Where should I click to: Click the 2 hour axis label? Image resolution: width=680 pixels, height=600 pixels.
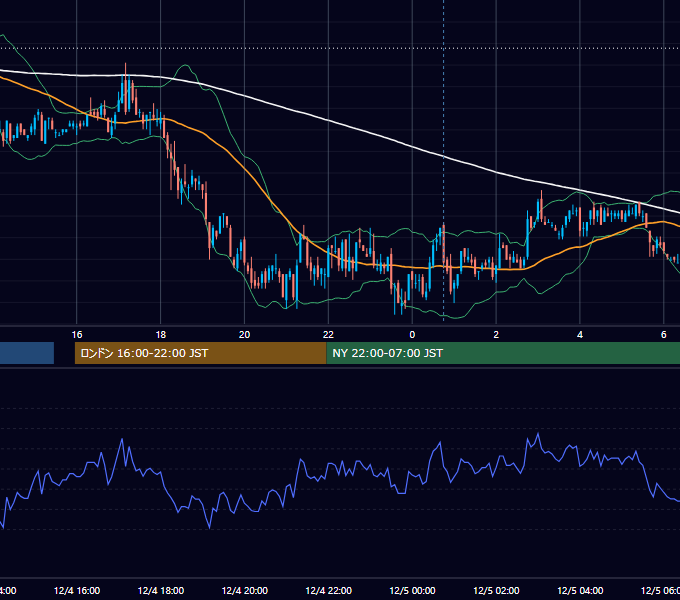coord(496,334)
